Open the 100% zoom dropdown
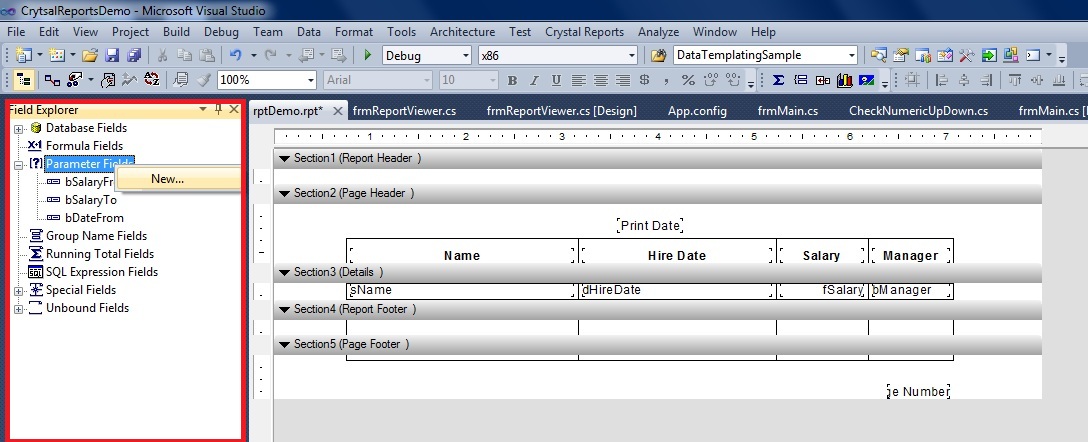The height and width of the screenshot is (442, 1088). (x=311, y=80)
